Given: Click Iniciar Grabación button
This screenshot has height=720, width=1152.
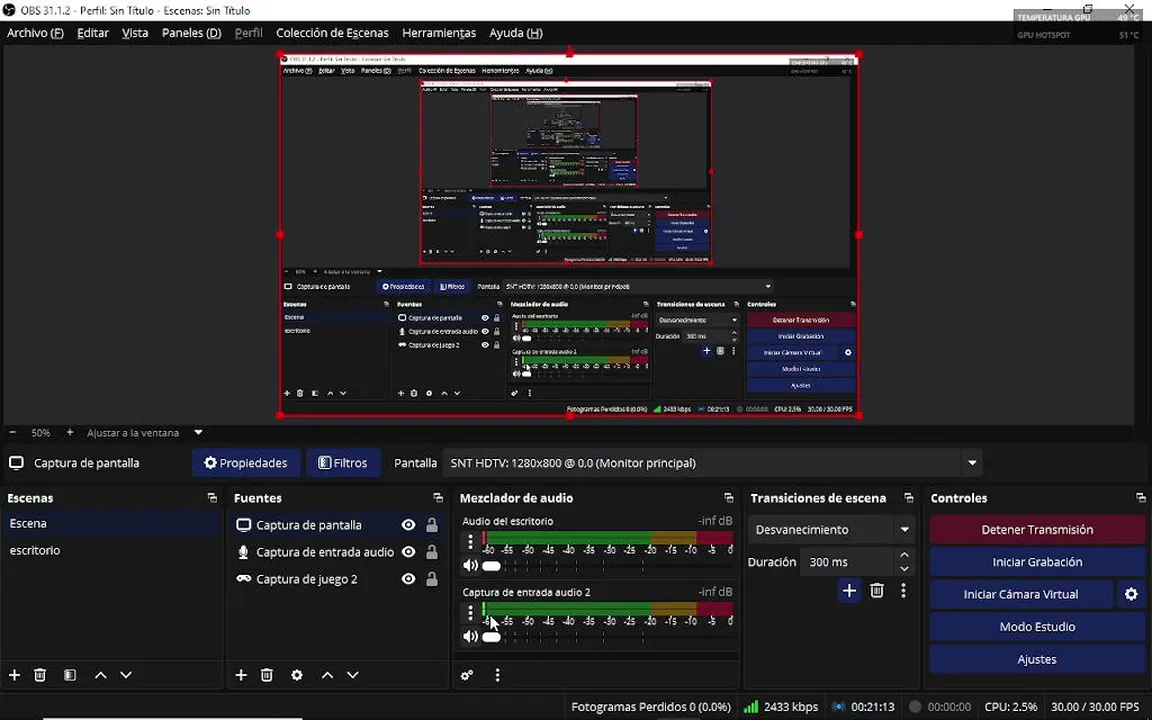Looking at the screenshot, I should click(x=1037, y=561).
